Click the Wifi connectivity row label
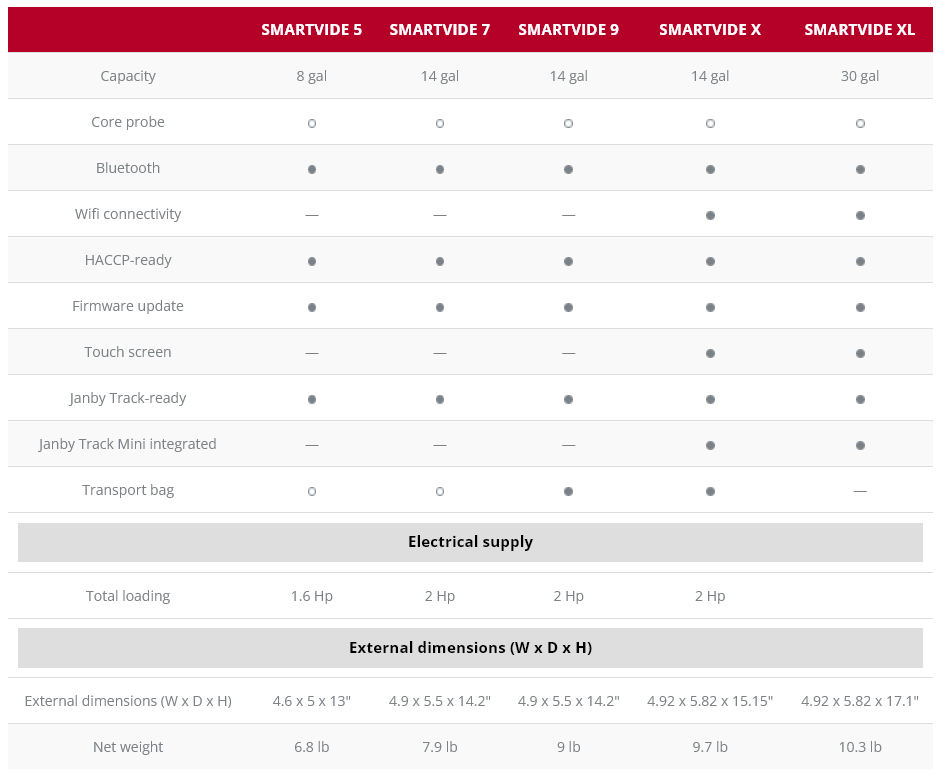 [128, 214]
